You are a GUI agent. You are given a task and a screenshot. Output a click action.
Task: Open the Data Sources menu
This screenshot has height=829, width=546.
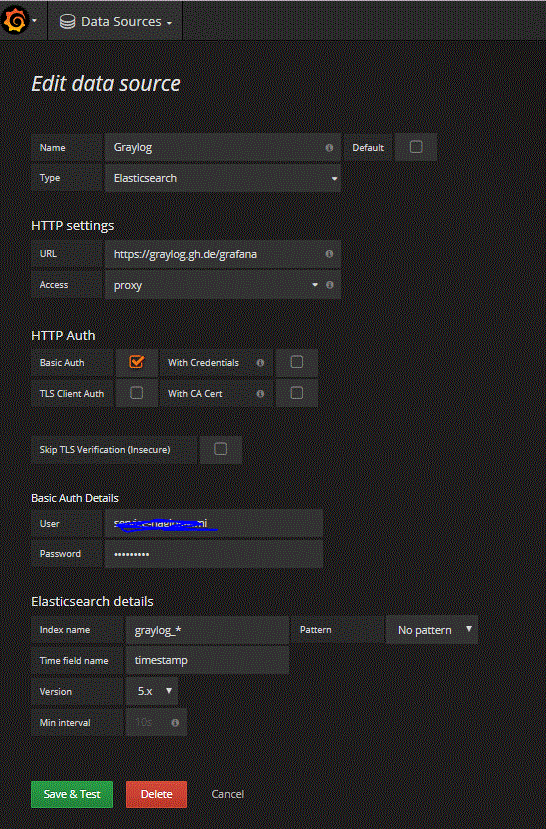(x=115, y=22)
